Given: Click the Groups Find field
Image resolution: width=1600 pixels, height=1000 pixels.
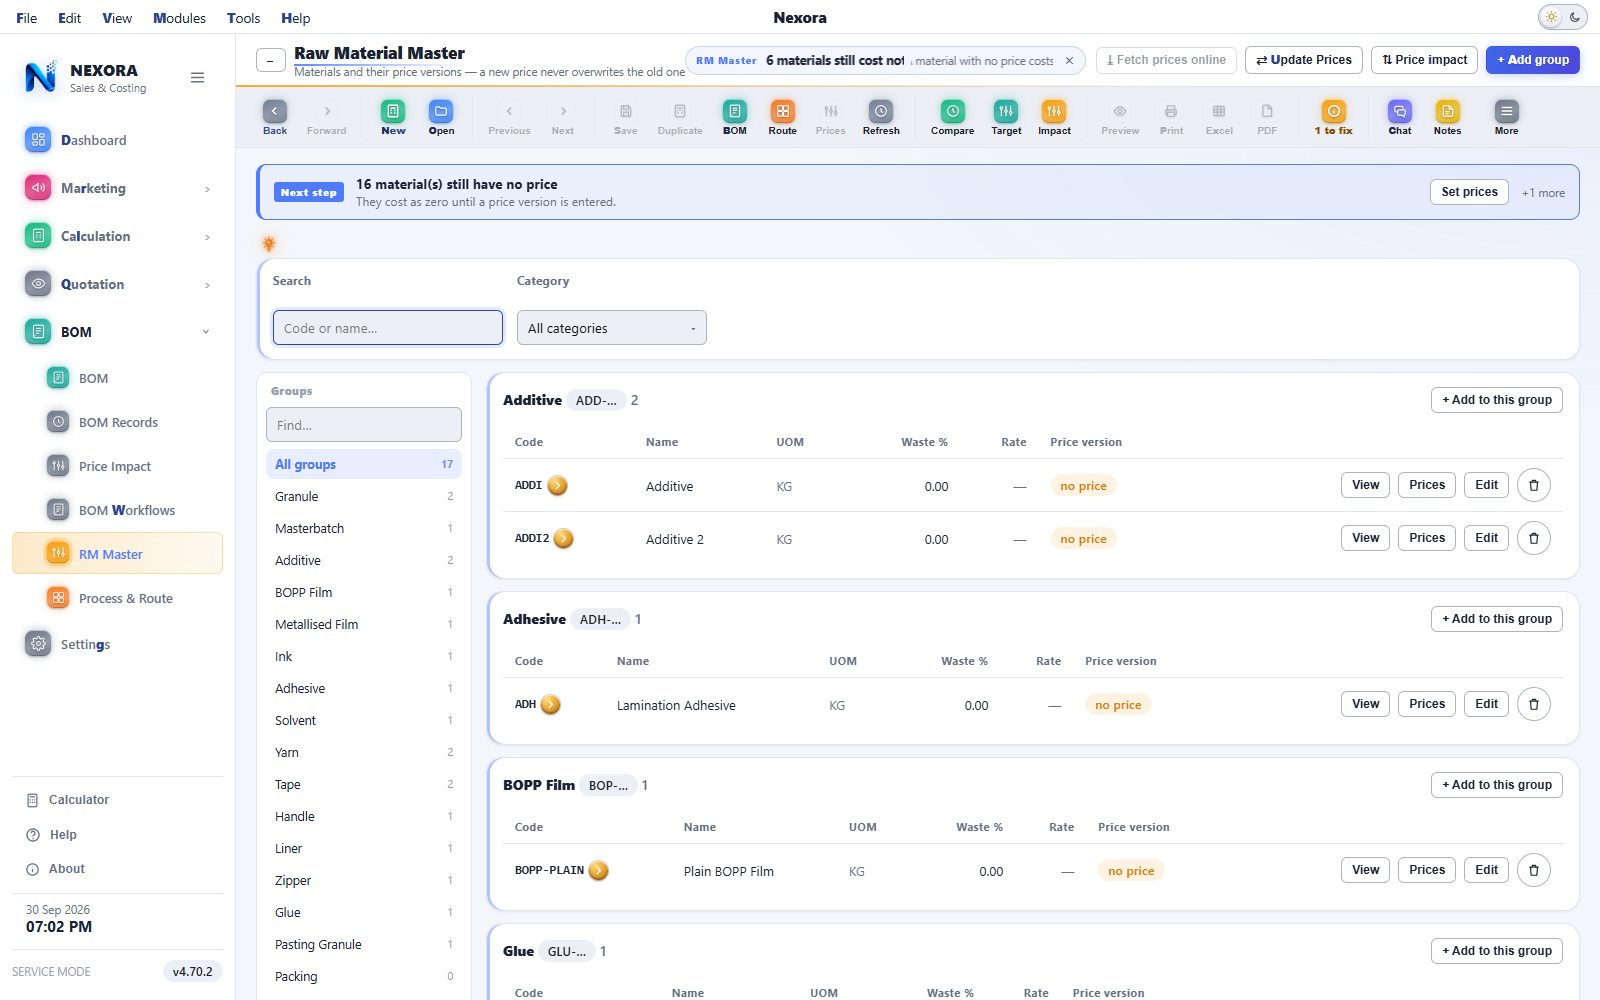Looking at the screenshot, I should 364,425.
